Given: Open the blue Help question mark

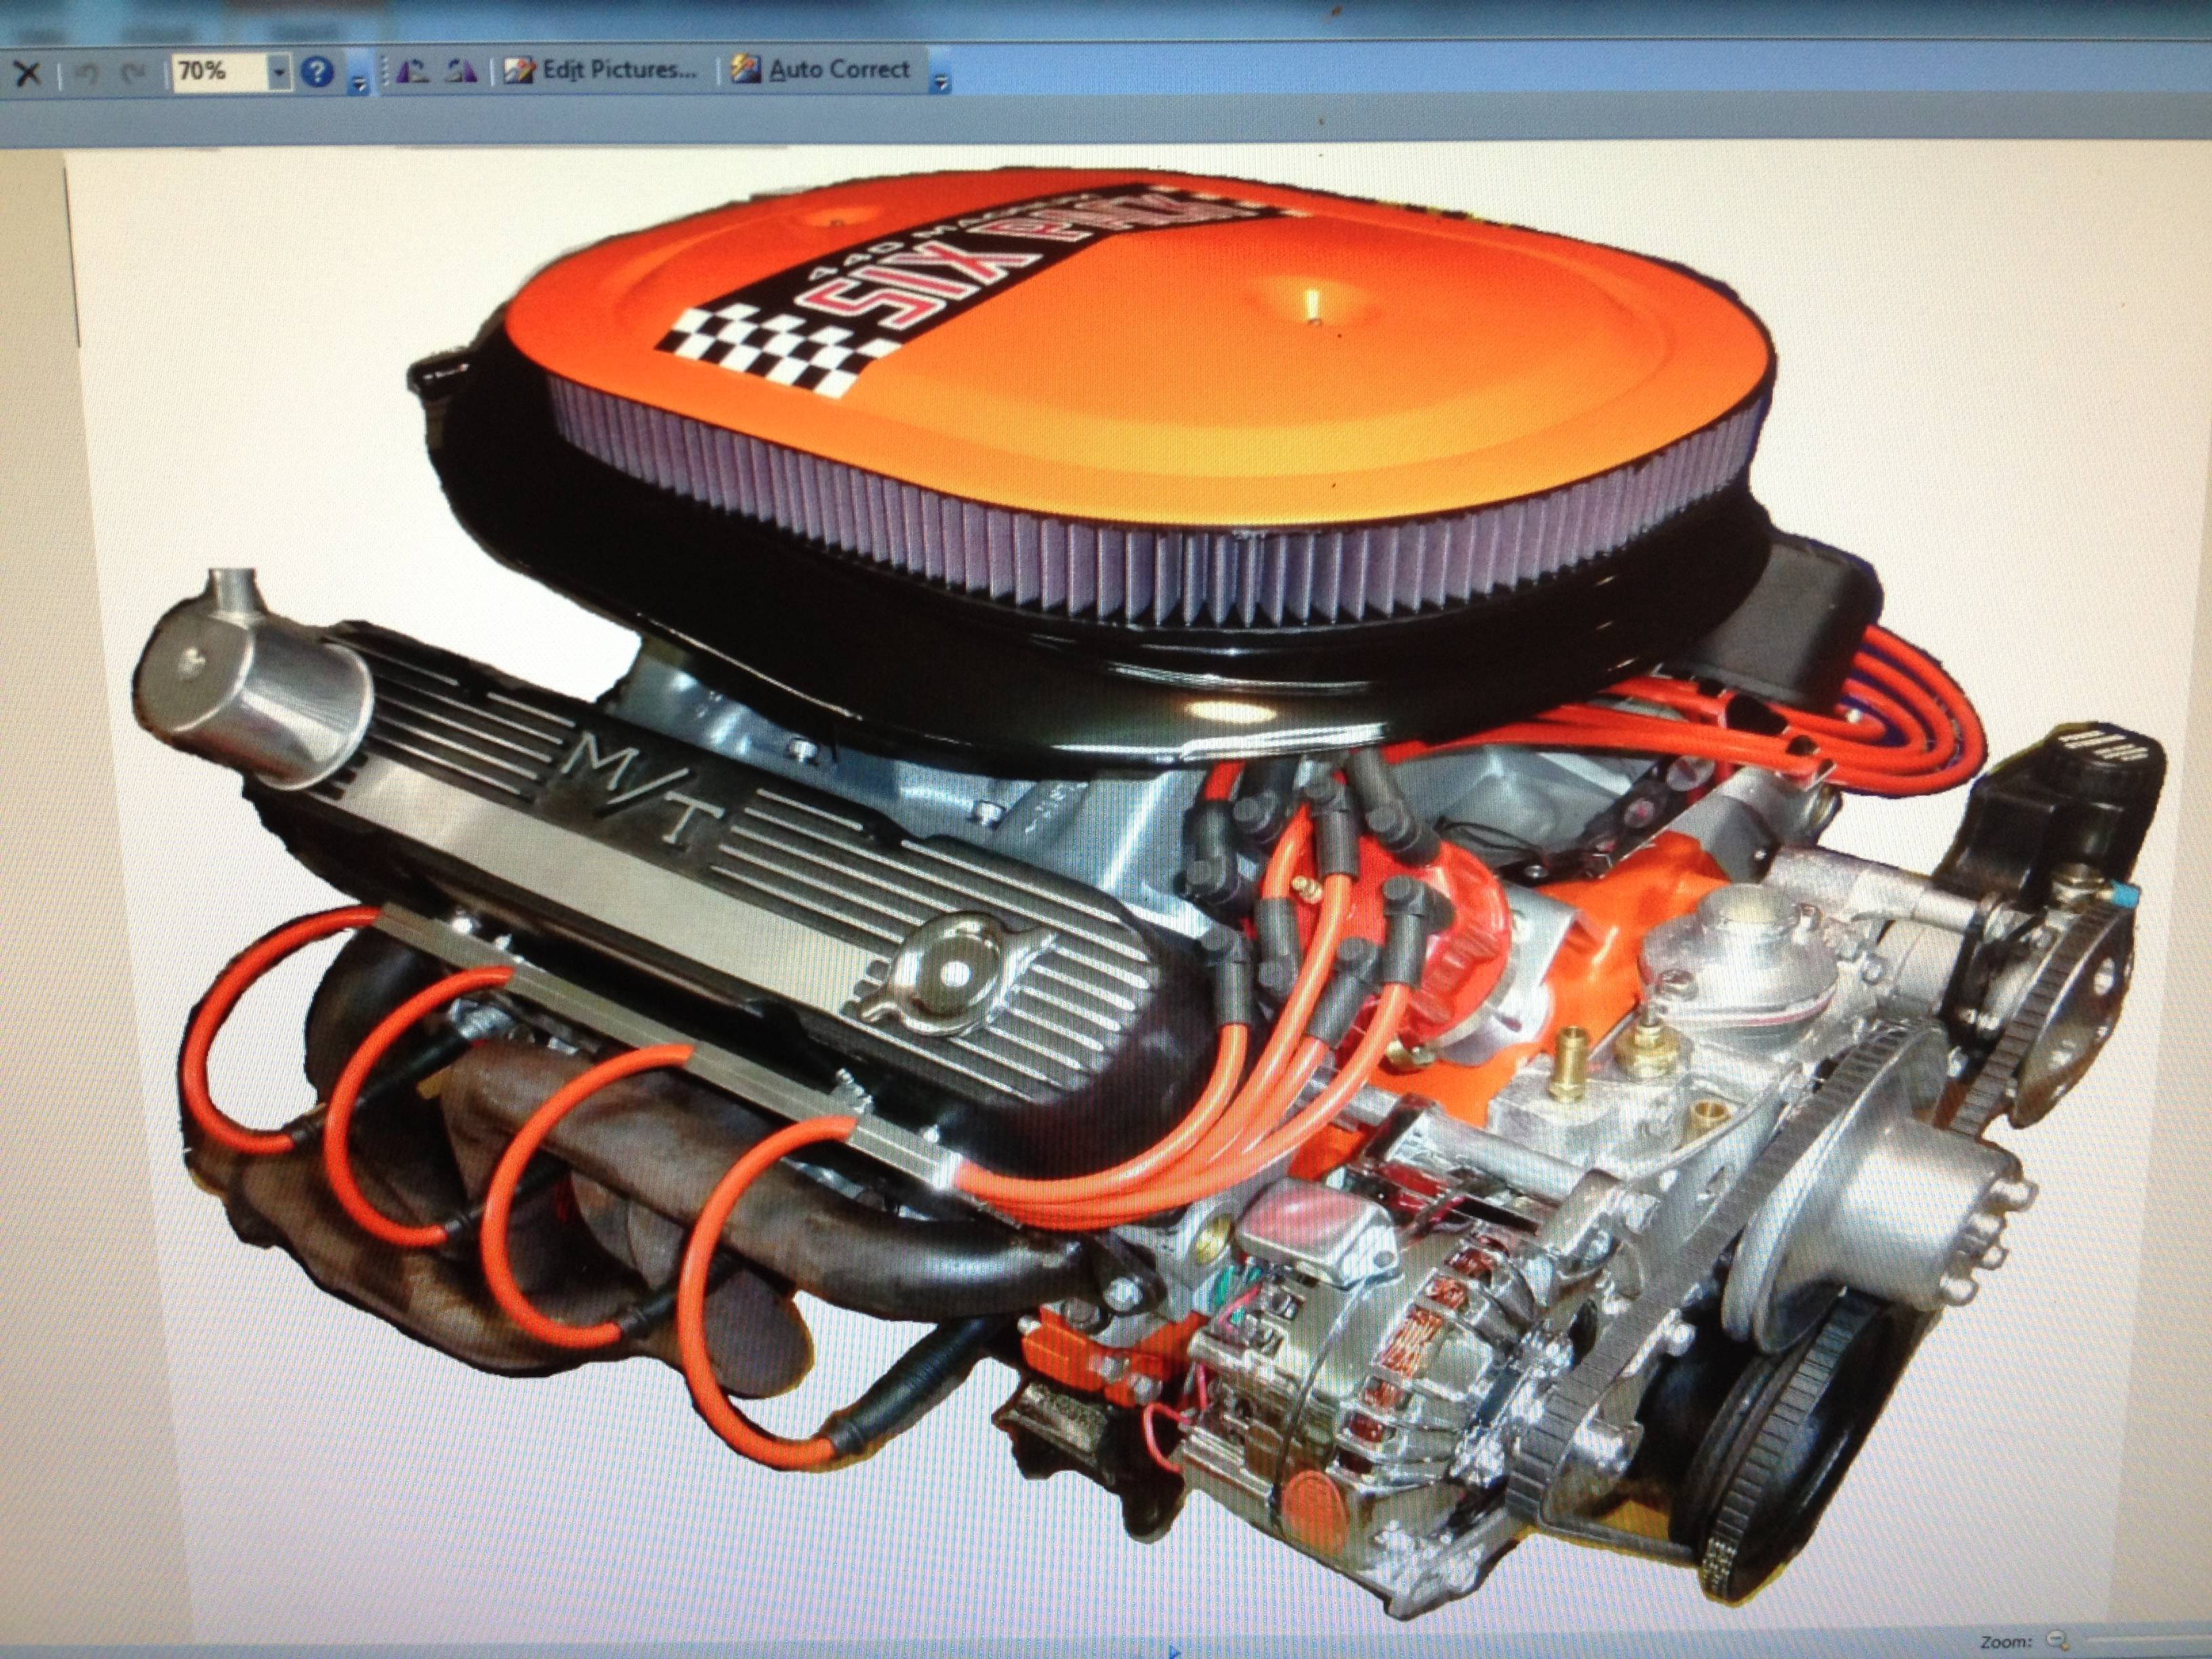Looking at the screenshot, I should click(x=317, y=72).
